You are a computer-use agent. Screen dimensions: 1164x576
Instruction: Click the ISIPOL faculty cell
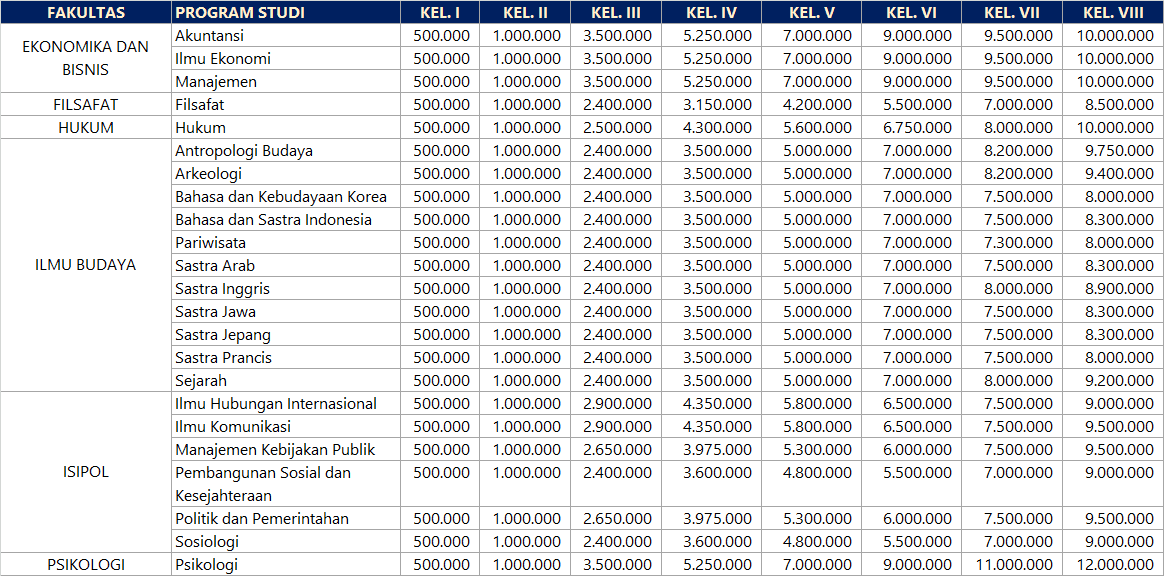pos(85,472)
